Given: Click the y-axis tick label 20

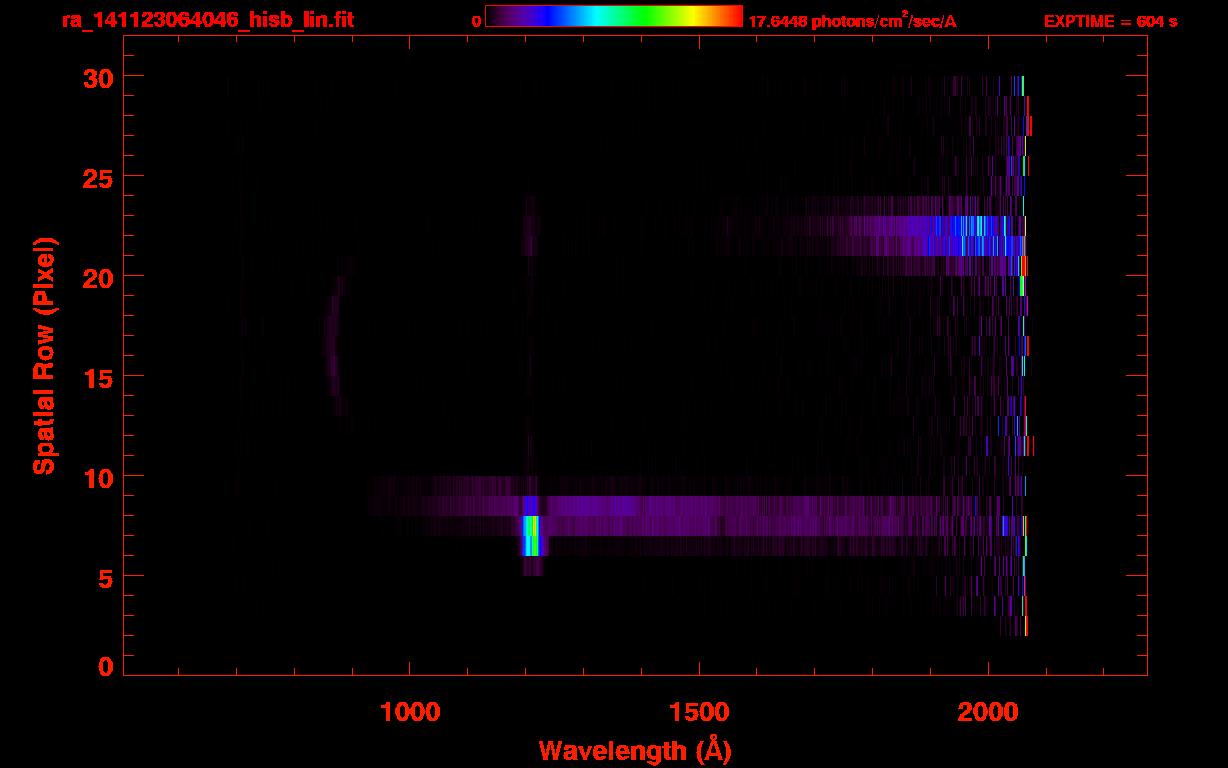Looking at the screenshot, I should click(x=98, y=277).
